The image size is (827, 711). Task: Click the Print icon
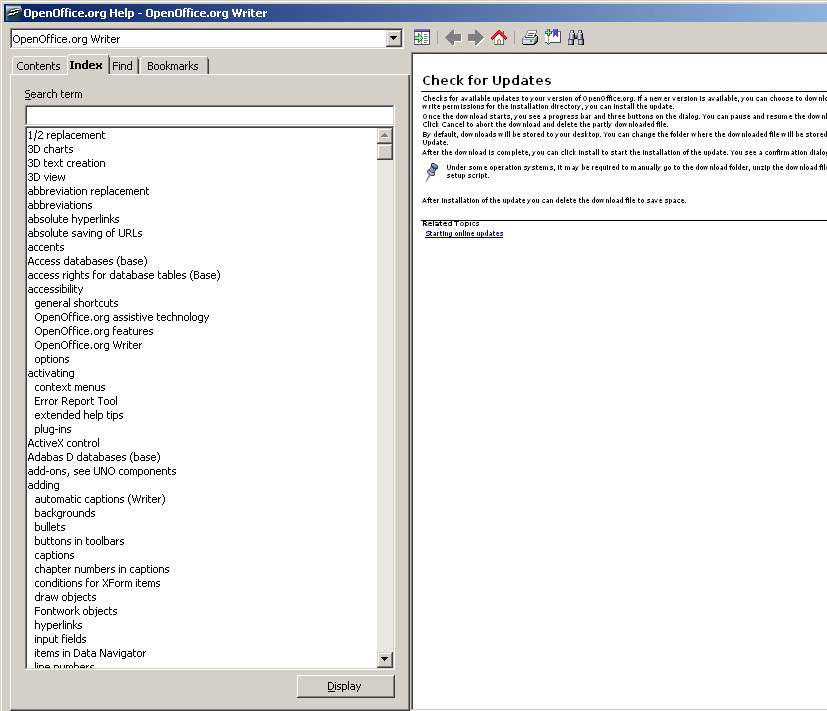pyautogui.click(x=530, y=38)
